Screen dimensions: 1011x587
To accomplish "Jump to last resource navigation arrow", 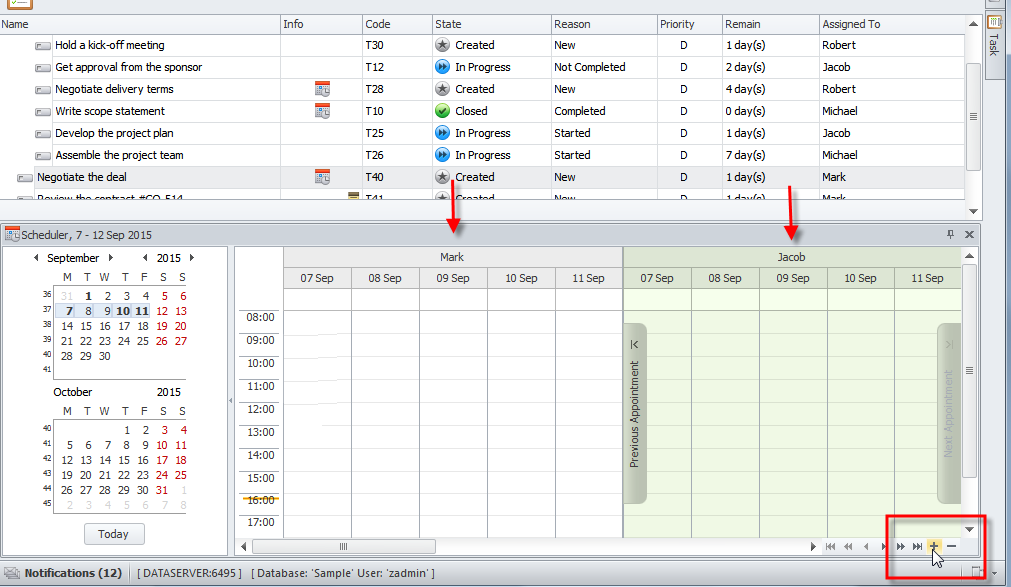I will (x=917, y=546).
